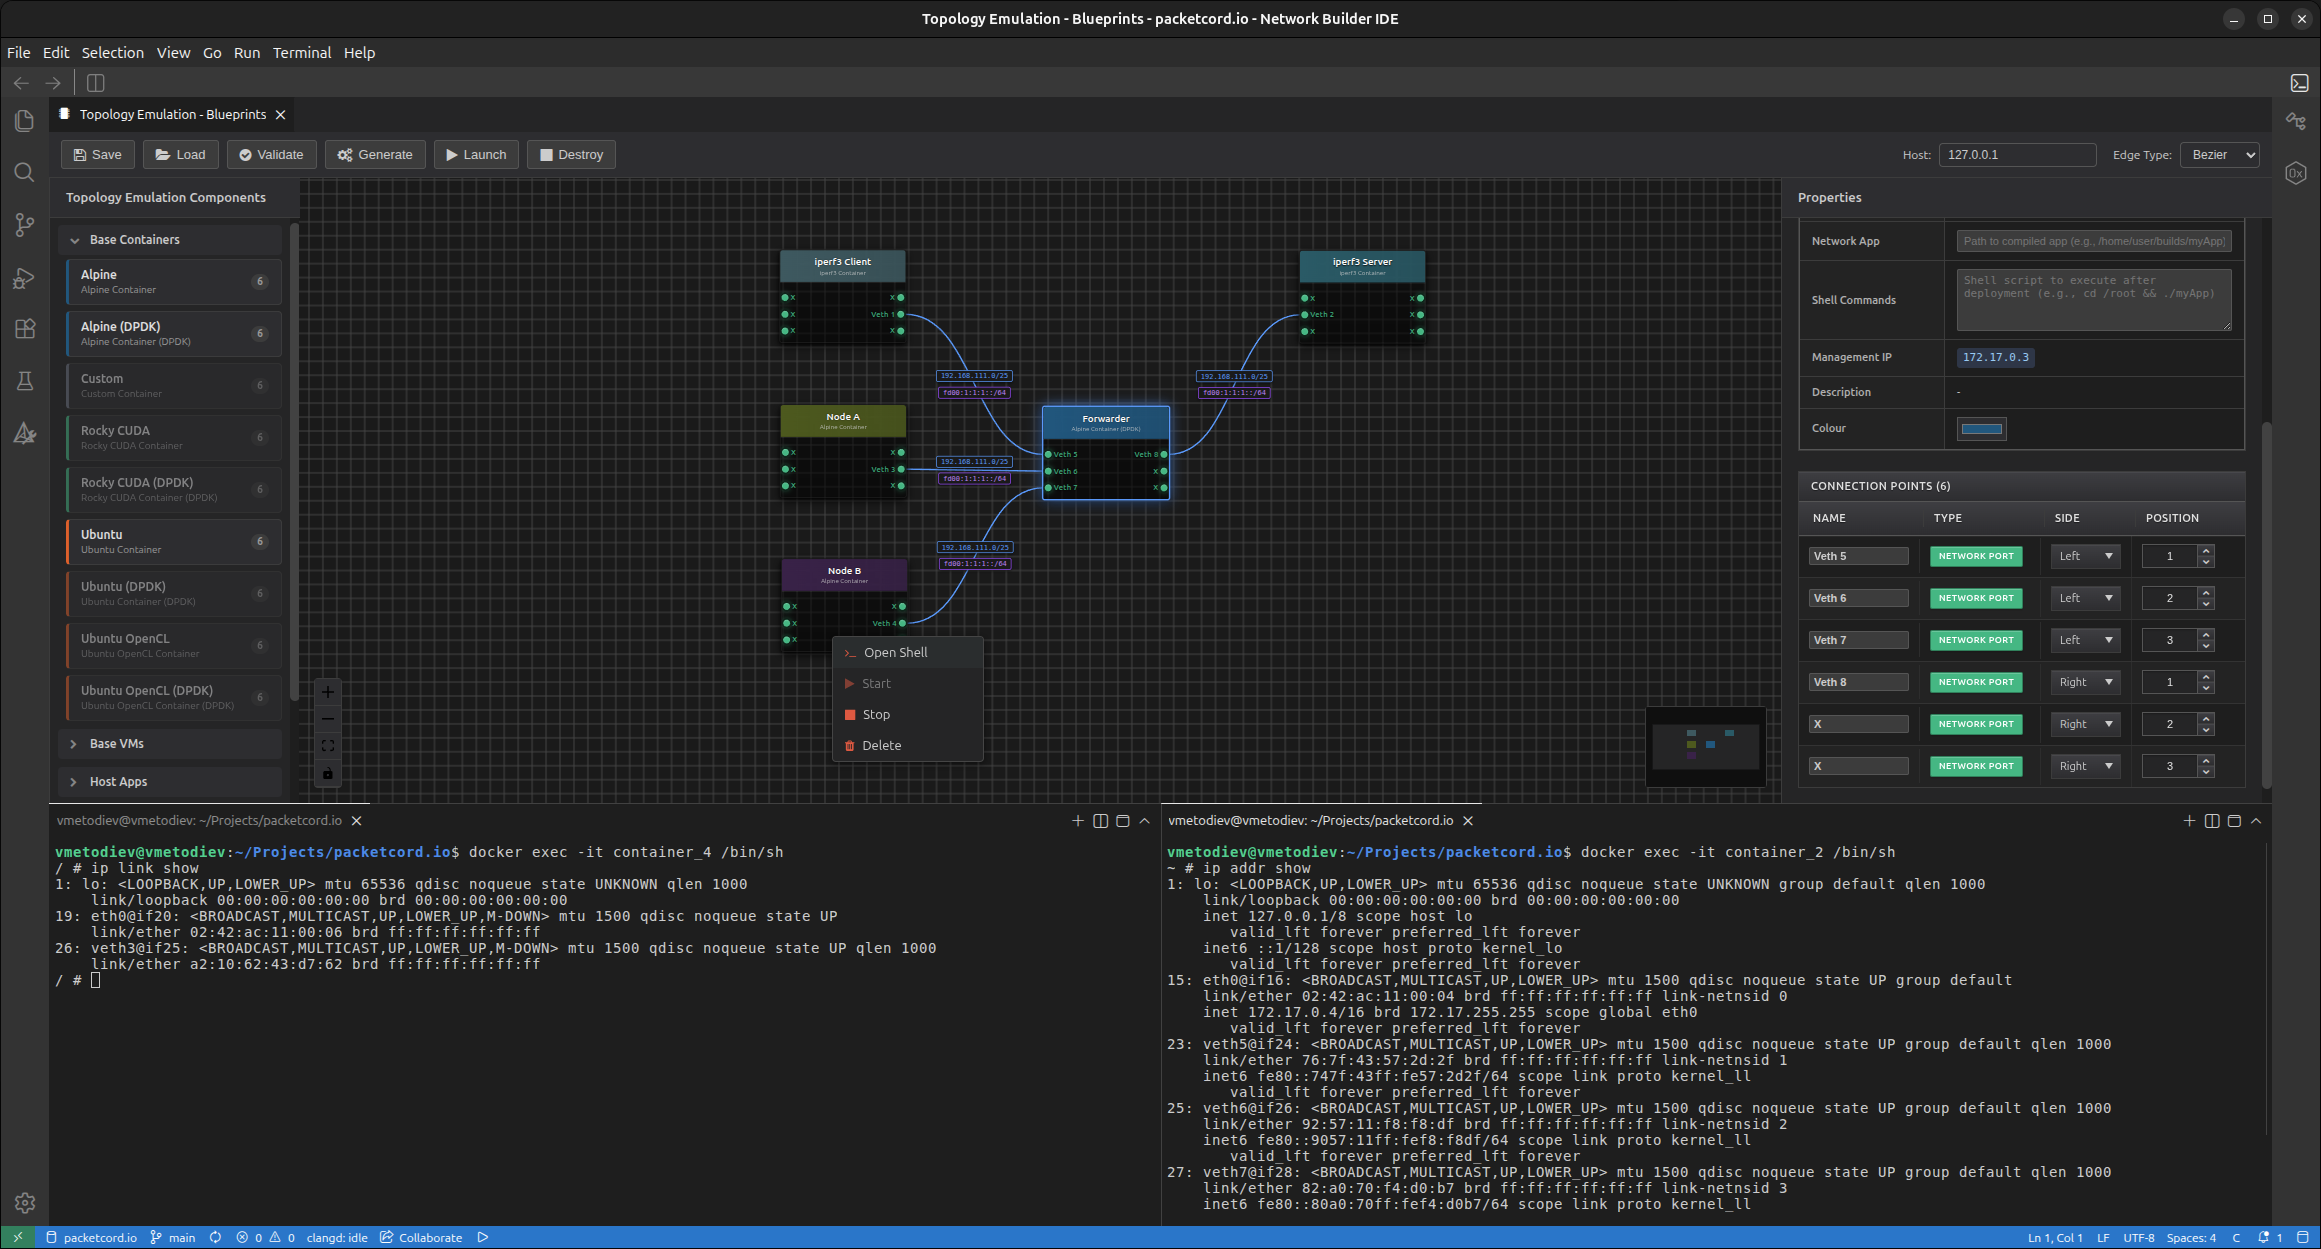2321x1249 pixels.
Task: Open the Edge Type Bezier dropdown
Action: [x=2219, y=155]
